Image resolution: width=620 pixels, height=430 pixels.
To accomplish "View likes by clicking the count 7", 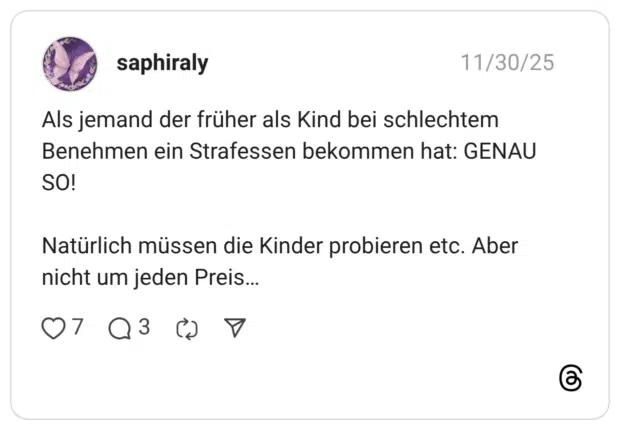I will point(77,327).
